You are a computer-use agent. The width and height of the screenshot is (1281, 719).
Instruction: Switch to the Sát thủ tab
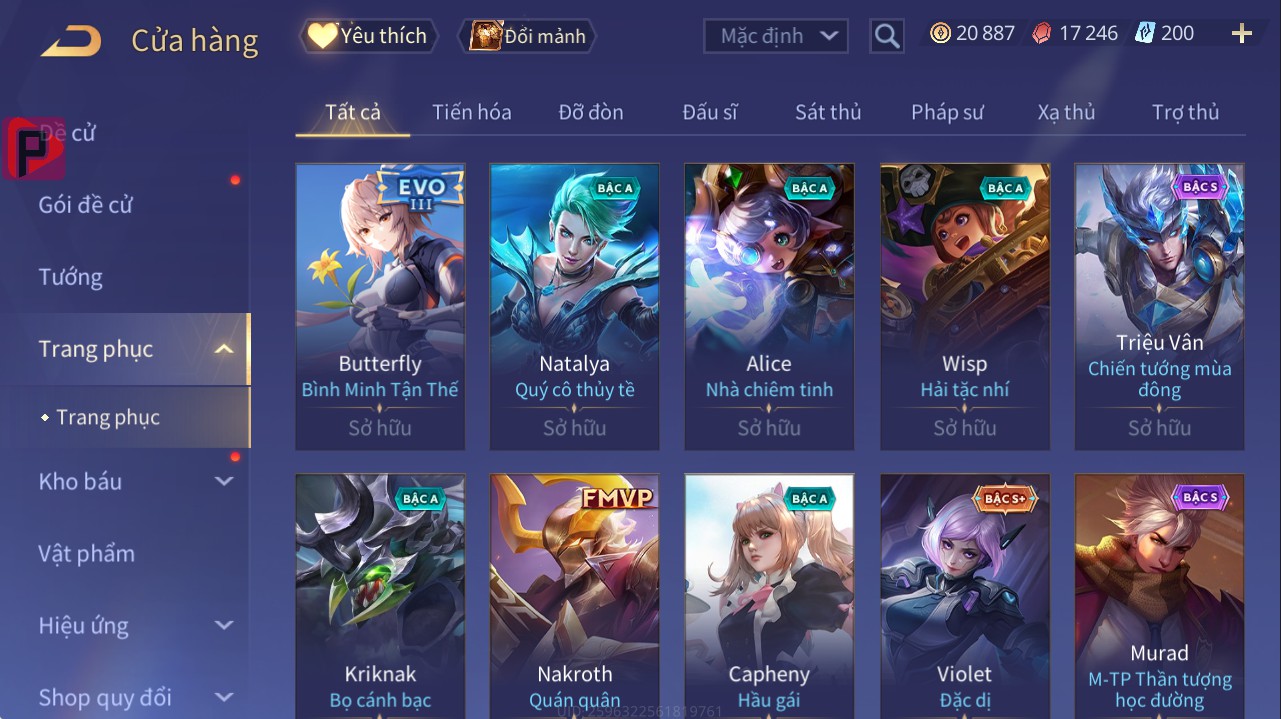click(x=828, y=112)
